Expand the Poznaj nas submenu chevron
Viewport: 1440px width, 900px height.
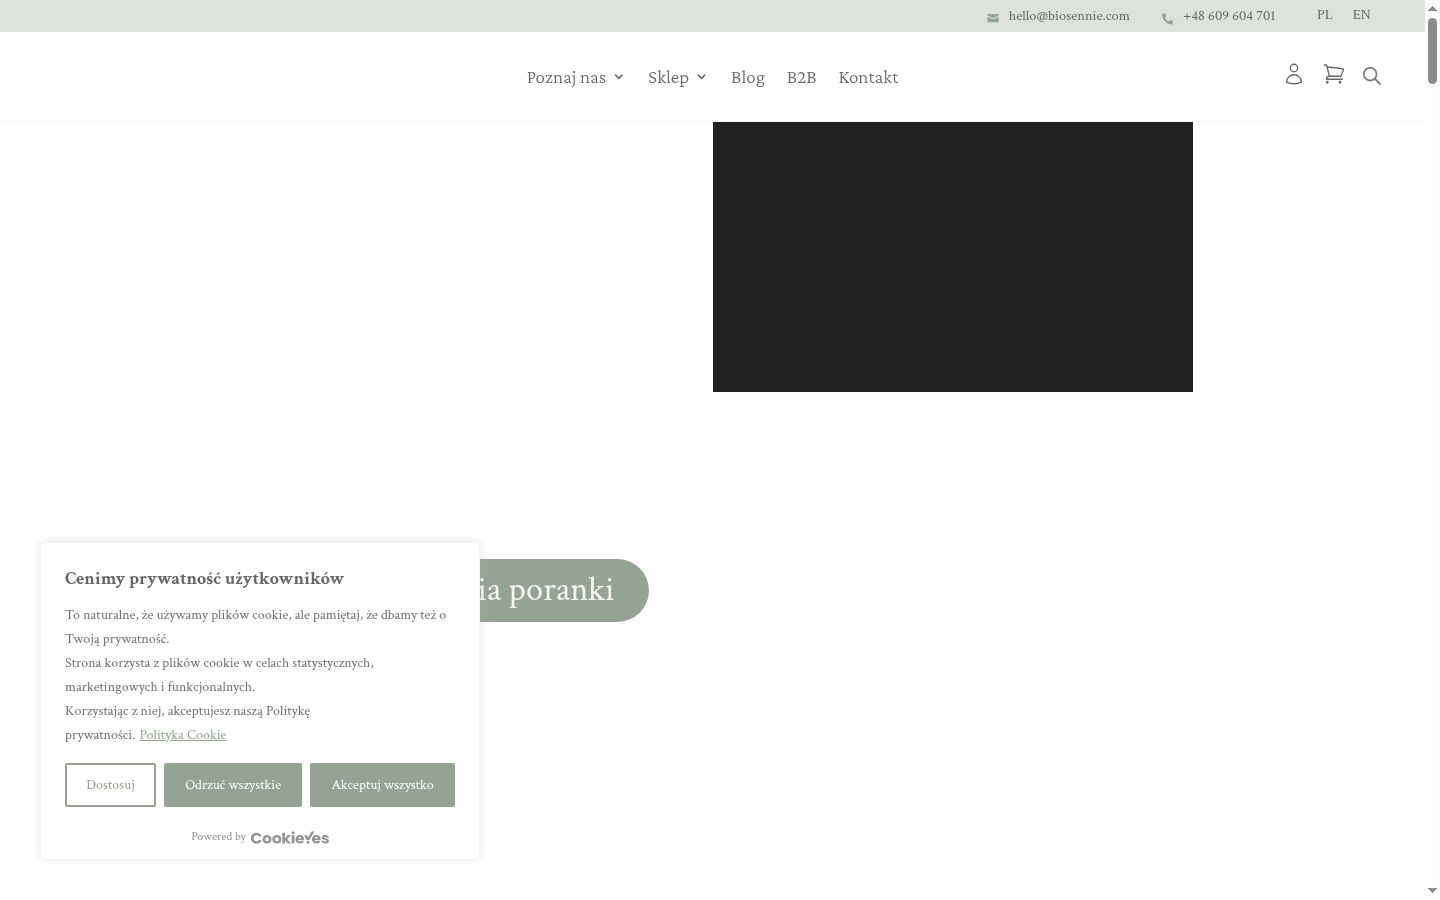click(x=619, y=77)
